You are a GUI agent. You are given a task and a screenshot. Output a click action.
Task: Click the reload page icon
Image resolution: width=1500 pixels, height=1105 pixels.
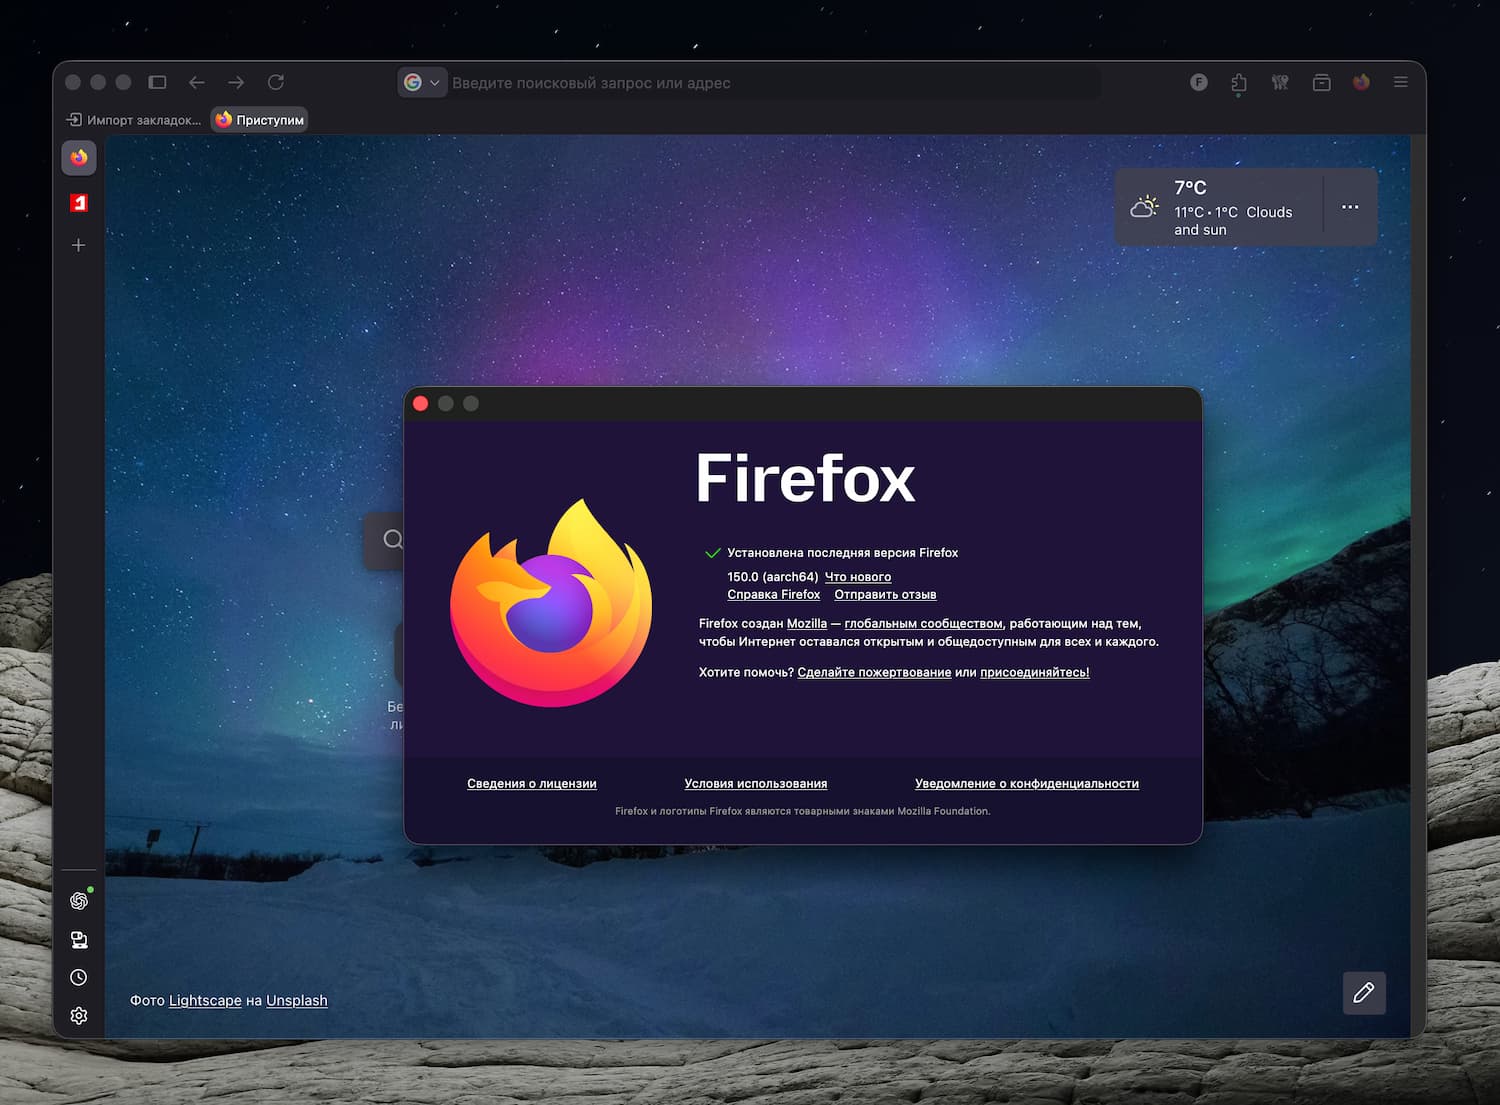pyautogui.click(x=276, y=82)
